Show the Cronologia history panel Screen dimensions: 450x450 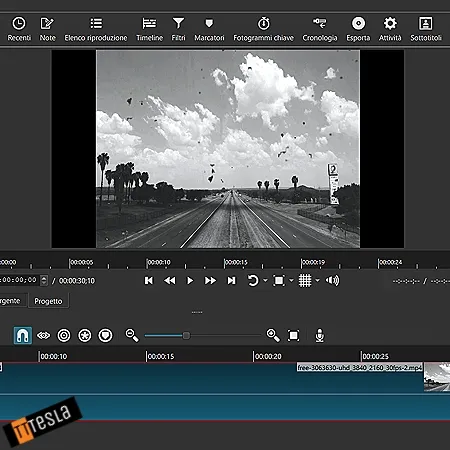coord(320,29)
